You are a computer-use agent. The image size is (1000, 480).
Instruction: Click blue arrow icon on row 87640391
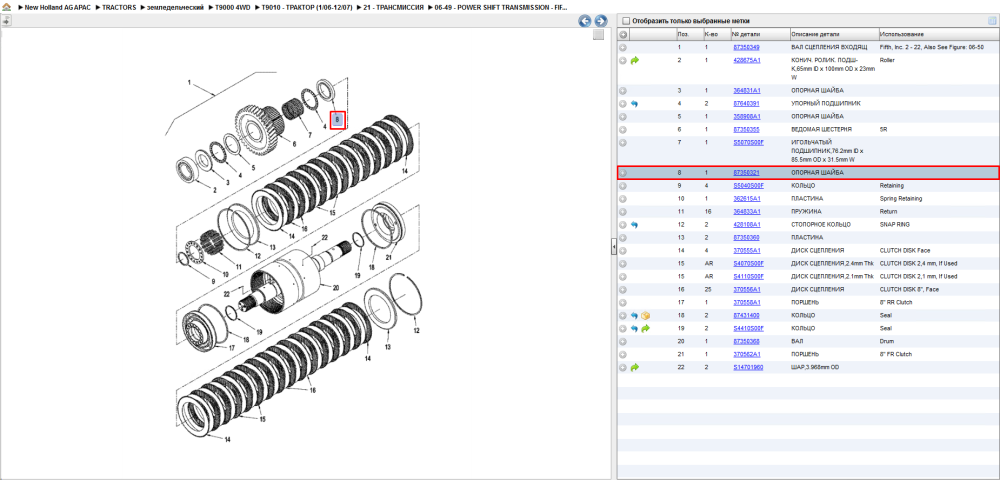tap(635, 103)
